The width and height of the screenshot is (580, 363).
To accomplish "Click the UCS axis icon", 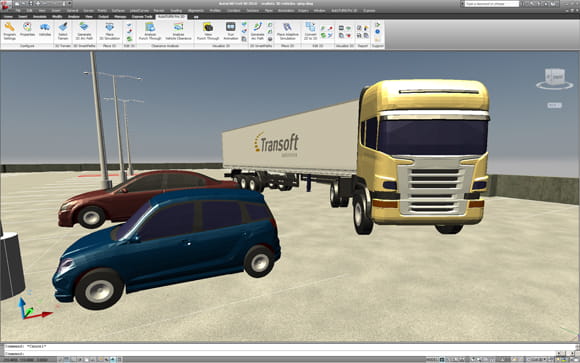I will click(x=33, y=310).
